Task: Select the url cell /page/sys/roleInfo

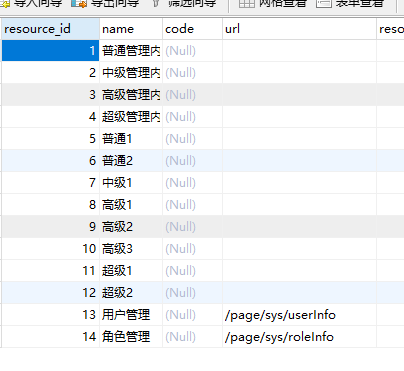Action: (299, 337)
